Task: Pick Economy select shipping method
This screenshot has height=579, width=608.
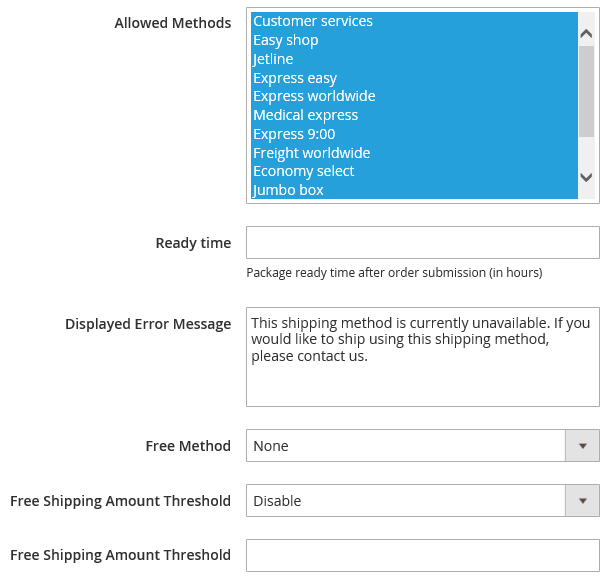Action: point(303,171)
